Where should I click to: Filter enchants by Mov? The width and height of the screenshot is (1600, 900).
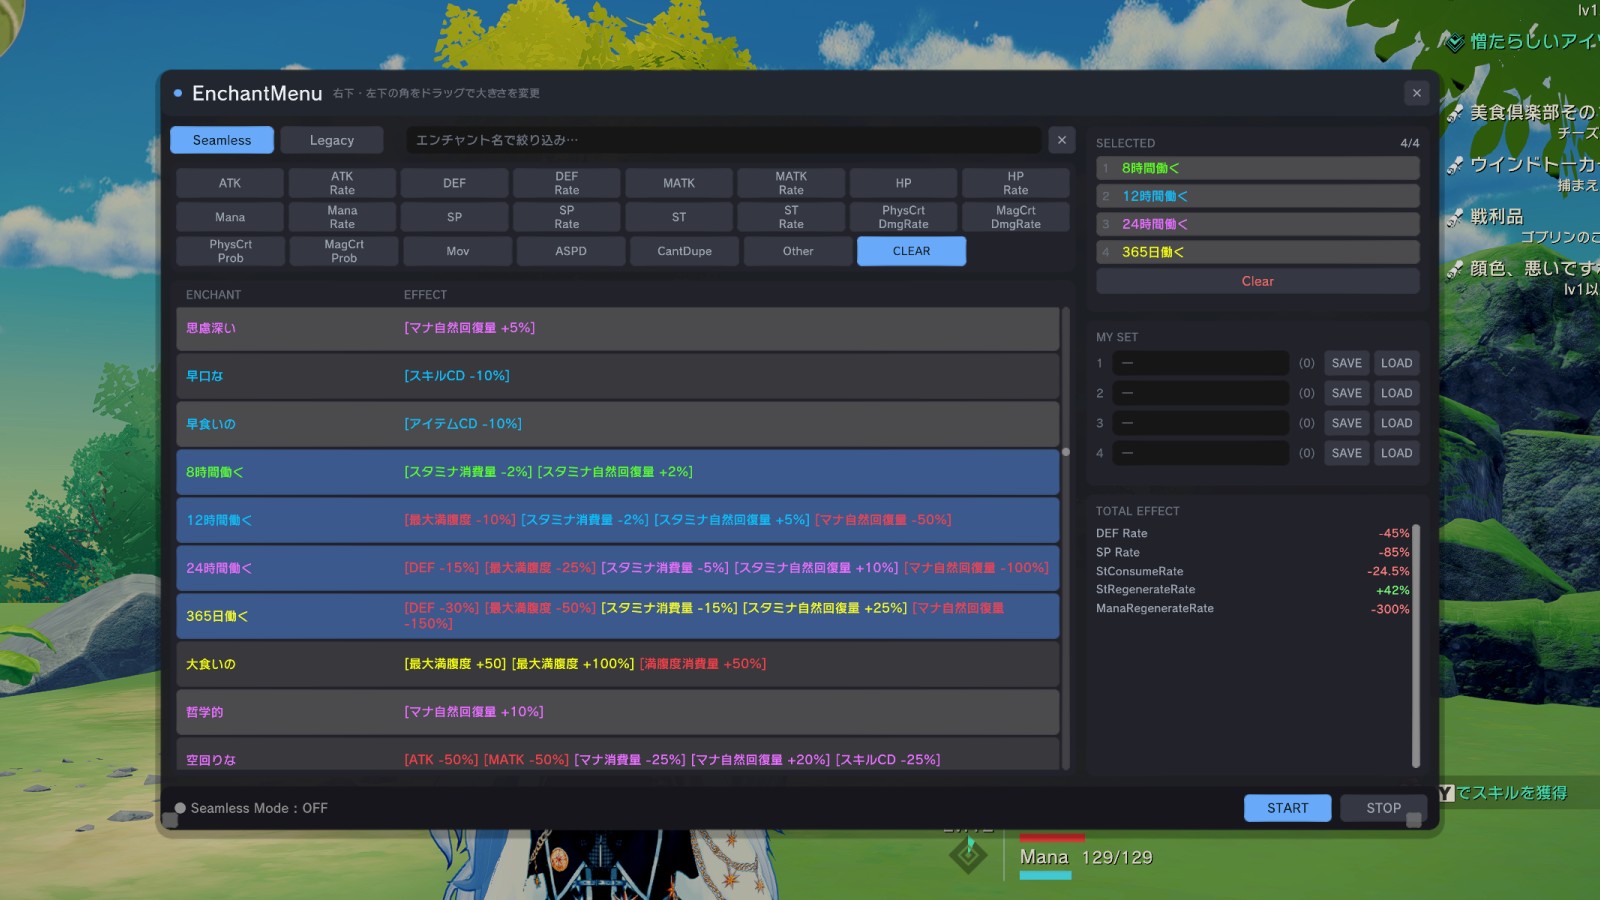(x=458, y=251)
